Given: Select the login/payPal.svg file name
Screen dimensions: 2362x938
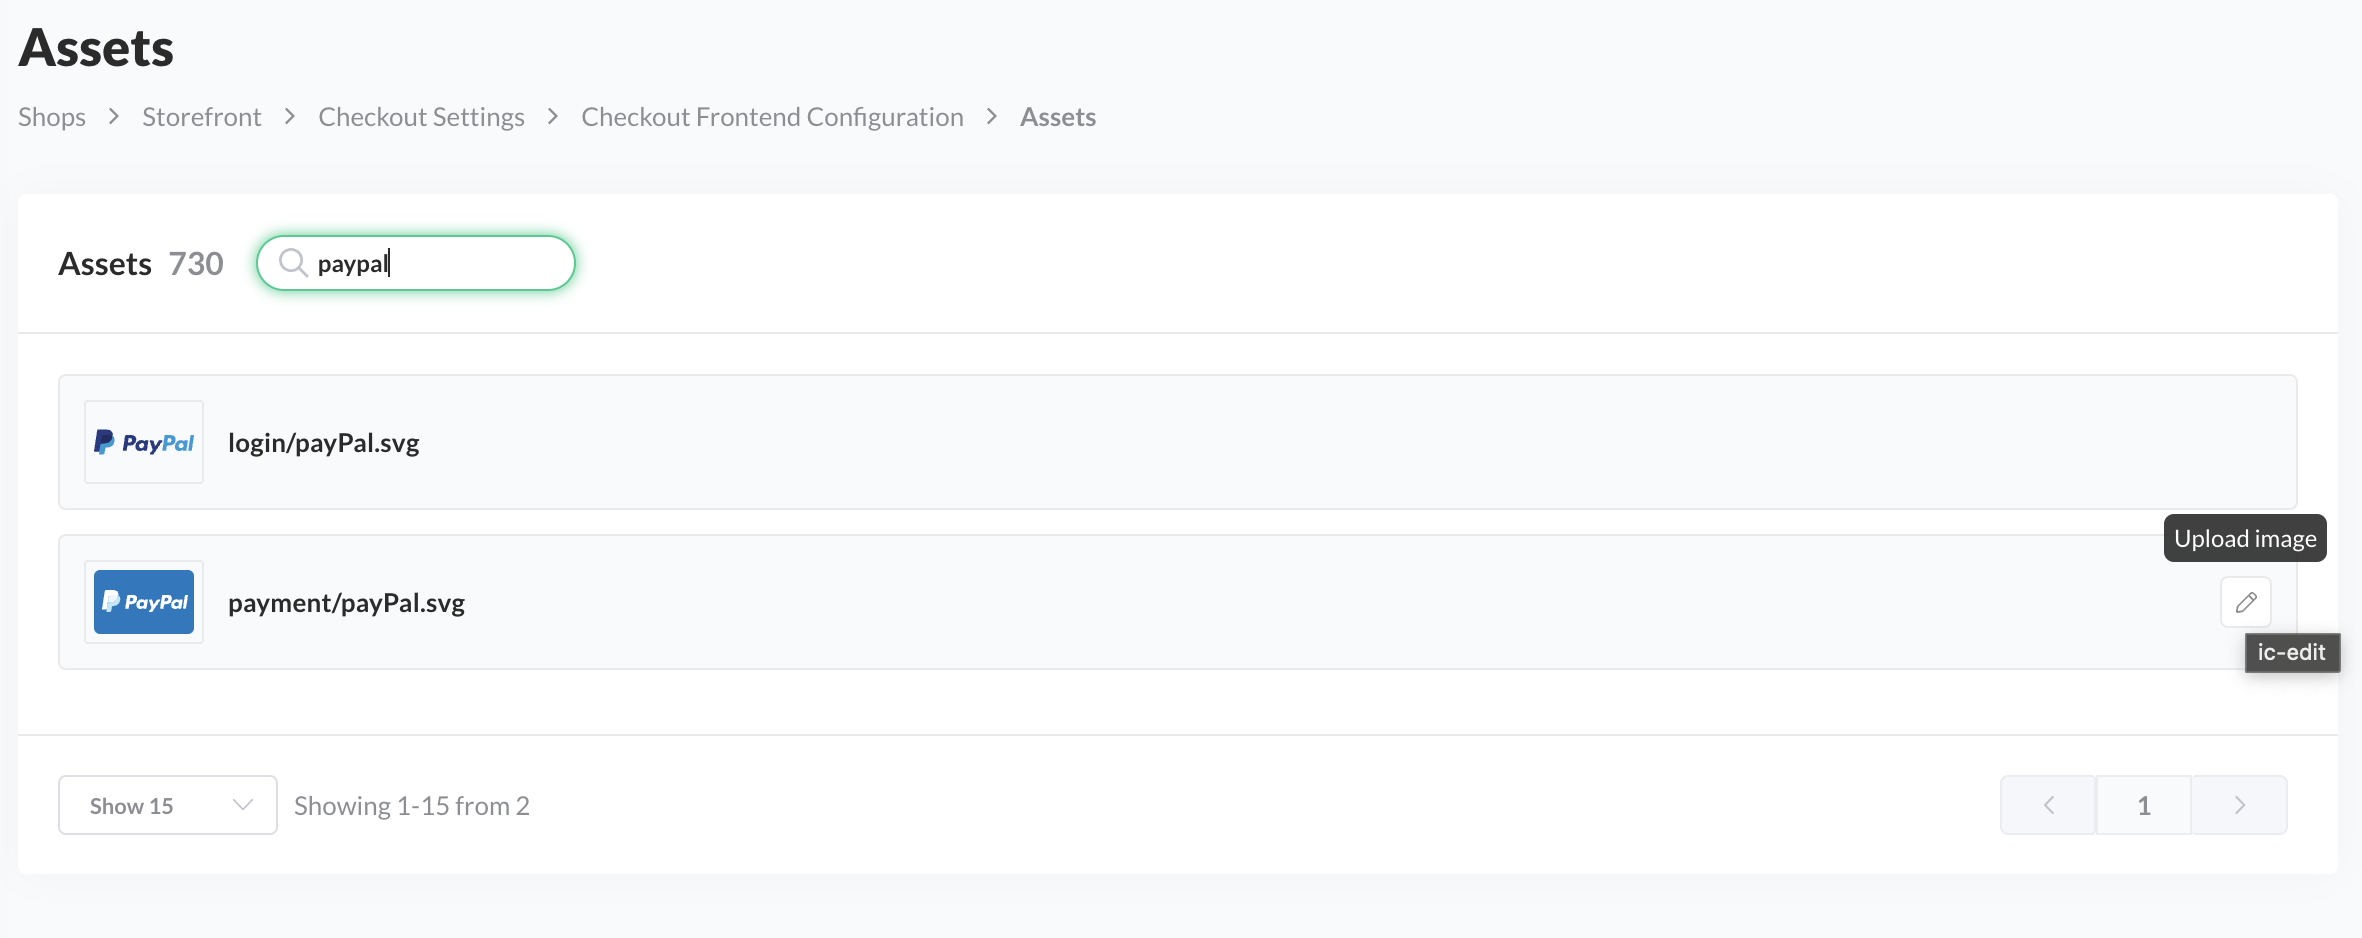Looking at the screenshot, I should coord(324,443).
